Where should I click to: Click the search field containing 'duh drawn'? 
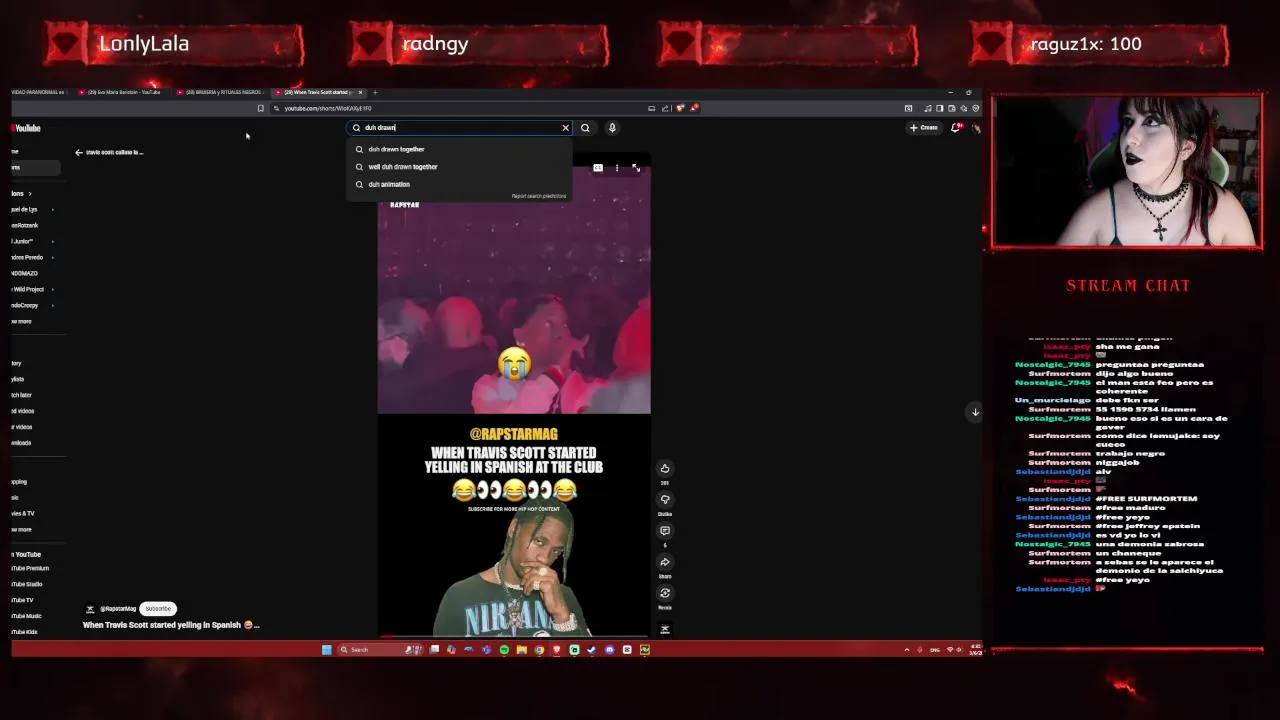pos(460,127)
